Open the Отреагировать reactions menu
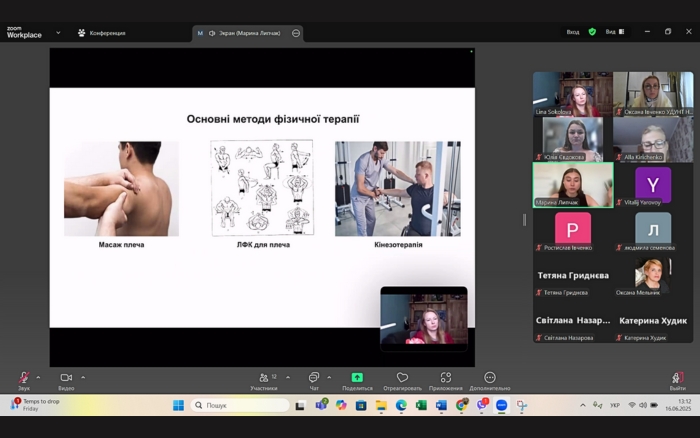 (402, 379)
